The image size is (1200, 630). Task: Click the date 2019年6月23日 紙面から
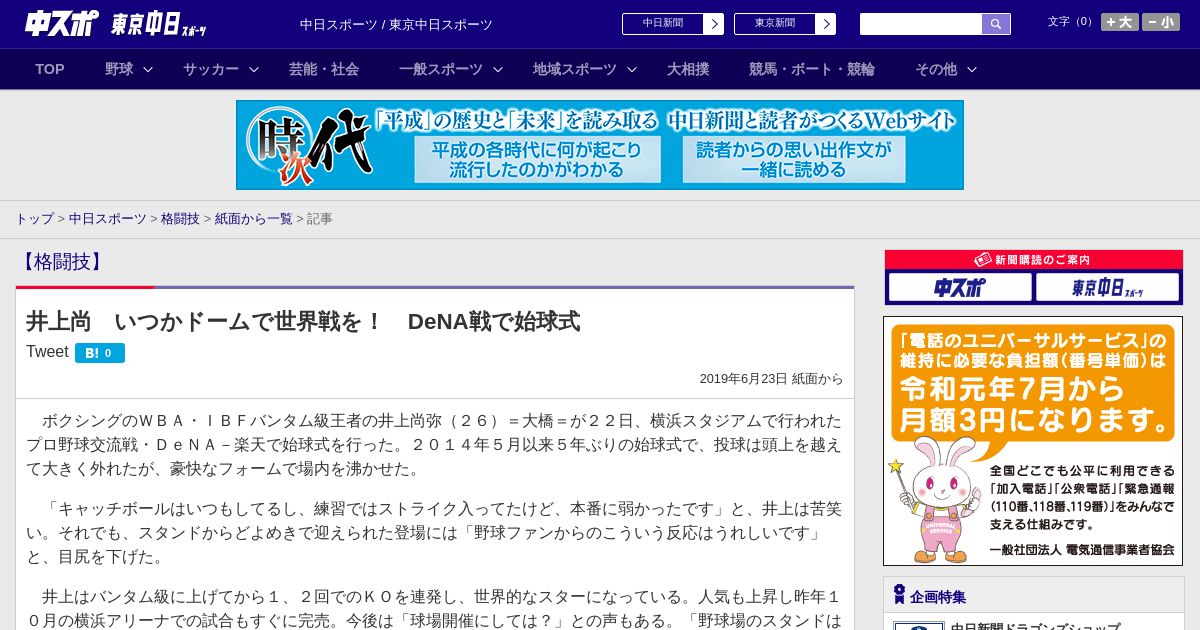(771, 379)
